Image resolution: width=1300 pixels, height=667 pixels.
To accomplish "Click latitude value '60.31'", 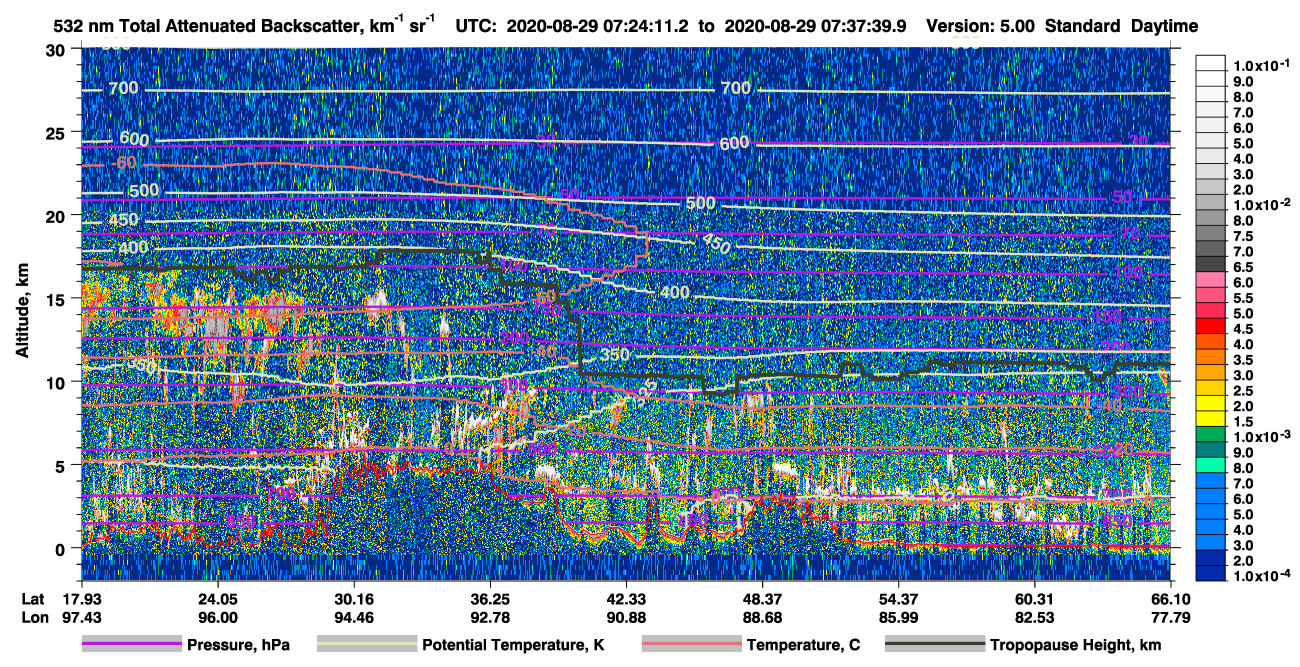I will (x=1035, y=598).
